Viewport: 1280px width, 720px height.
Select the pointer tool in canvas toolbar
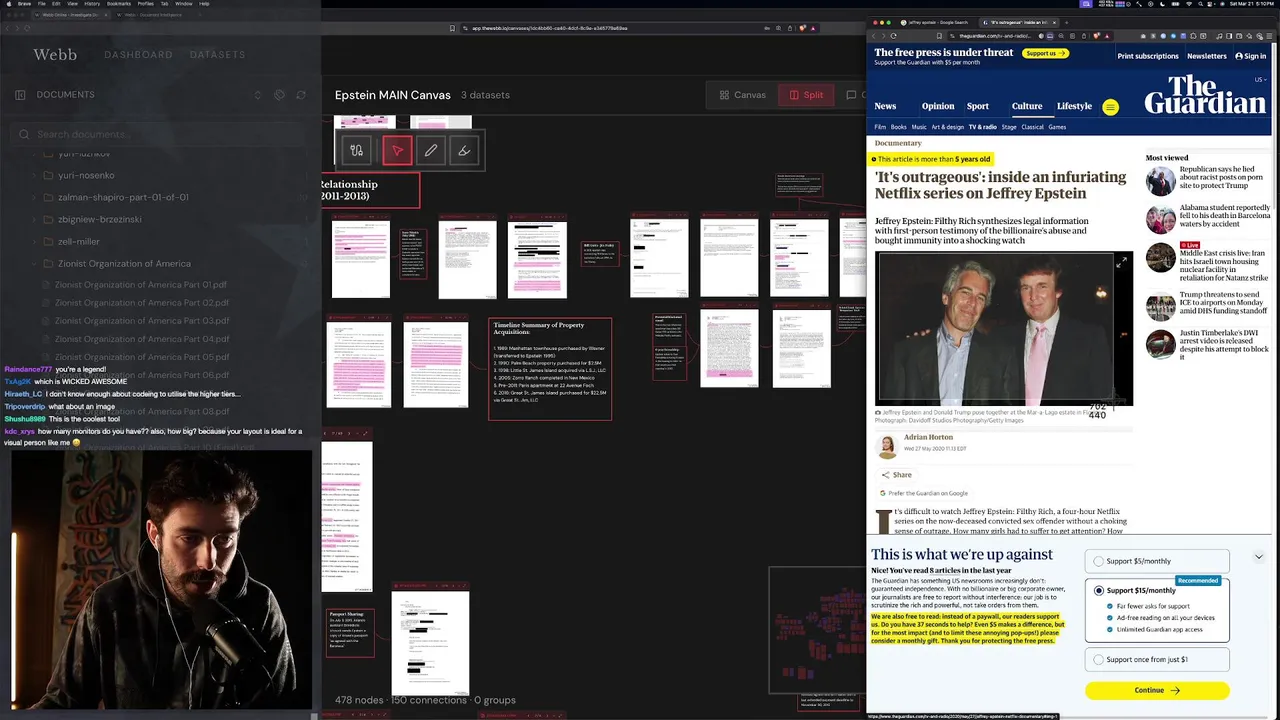click(x=397, y=151)
